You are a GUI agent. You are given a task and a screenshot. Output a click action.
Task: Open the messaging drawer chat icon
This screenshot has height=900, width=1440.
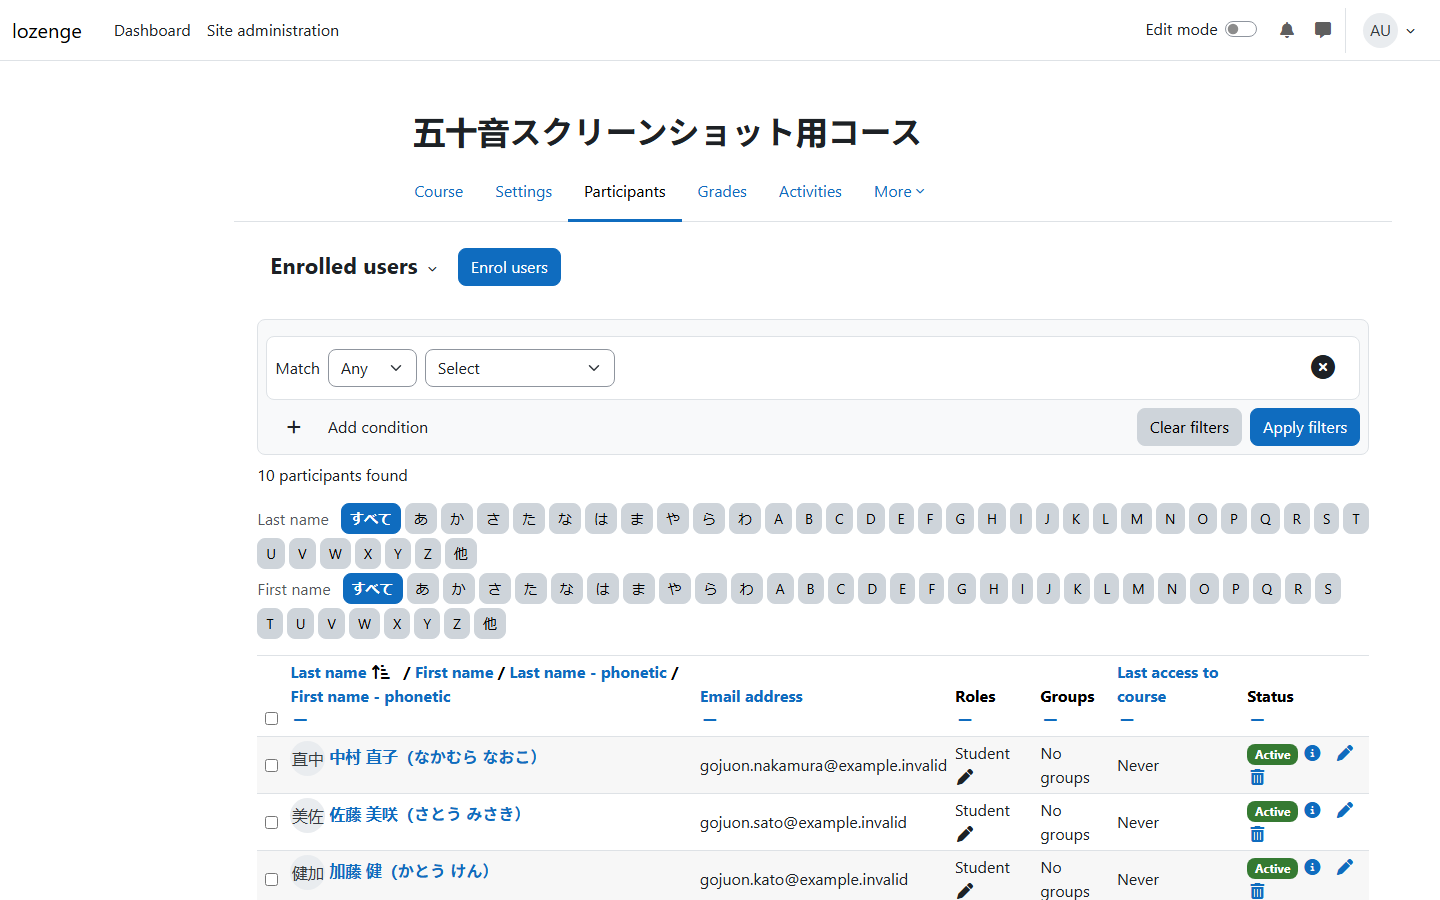[x=1323, y=30]
